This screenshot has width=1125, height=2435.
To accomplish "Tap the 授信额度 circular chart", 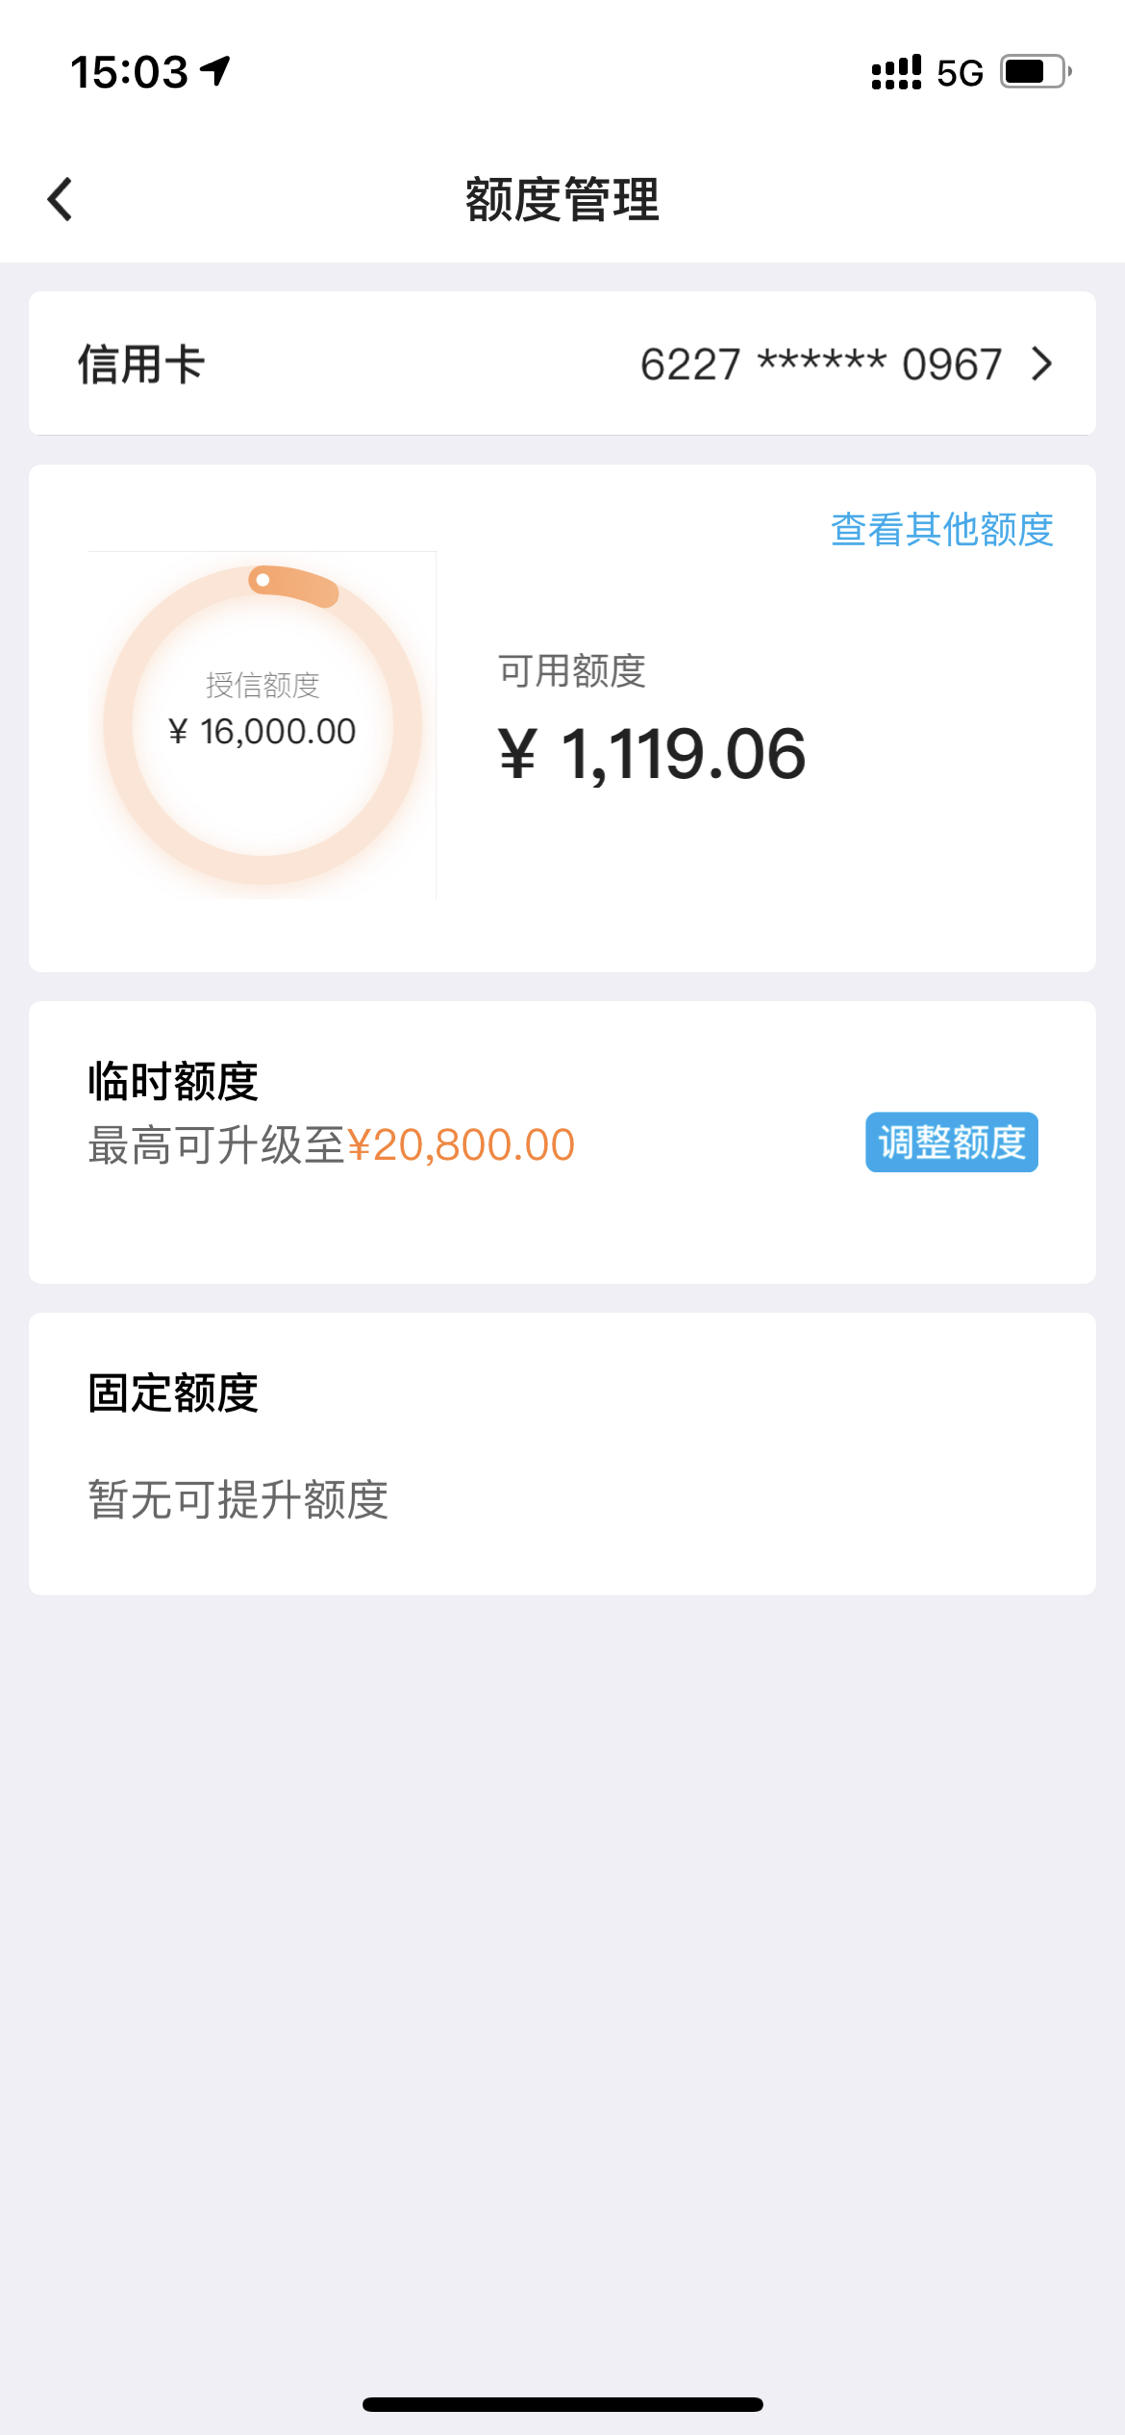I will pos(263,725).
